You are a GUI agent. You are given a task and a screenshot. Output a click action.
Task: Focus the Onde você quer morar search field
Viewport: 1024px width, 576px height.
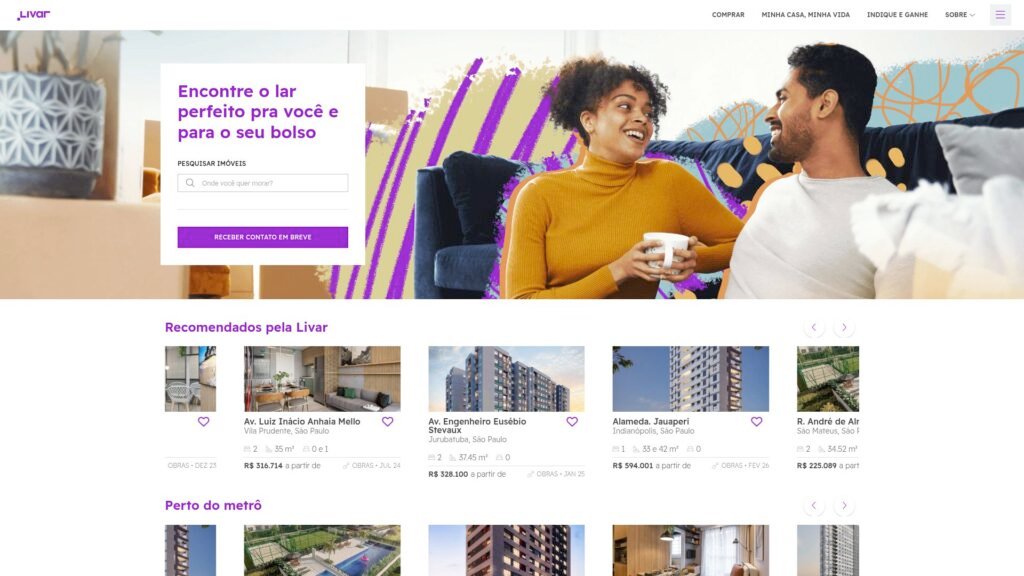tap(263, 183)
